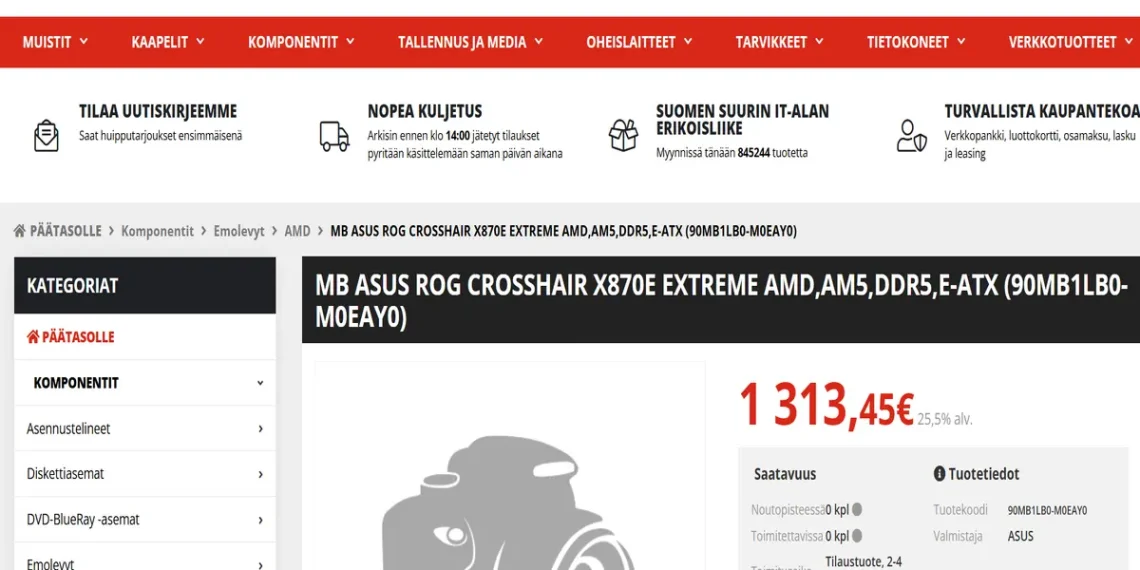Click the delivery truck icon

(334, 136)
